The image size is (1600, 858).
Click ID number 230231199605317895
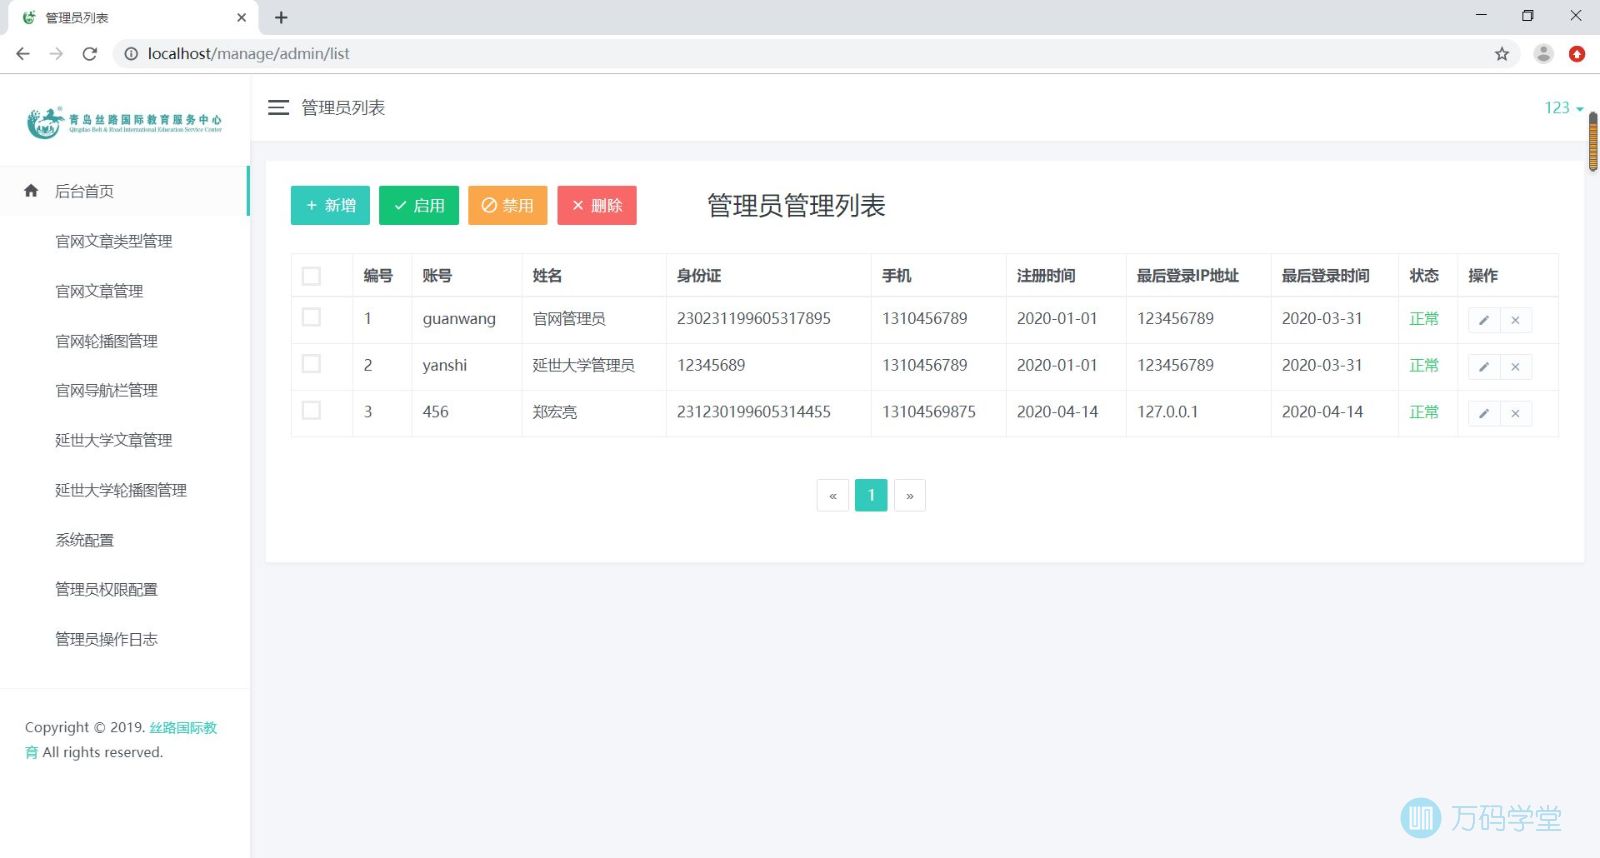(x=754, y=319)
